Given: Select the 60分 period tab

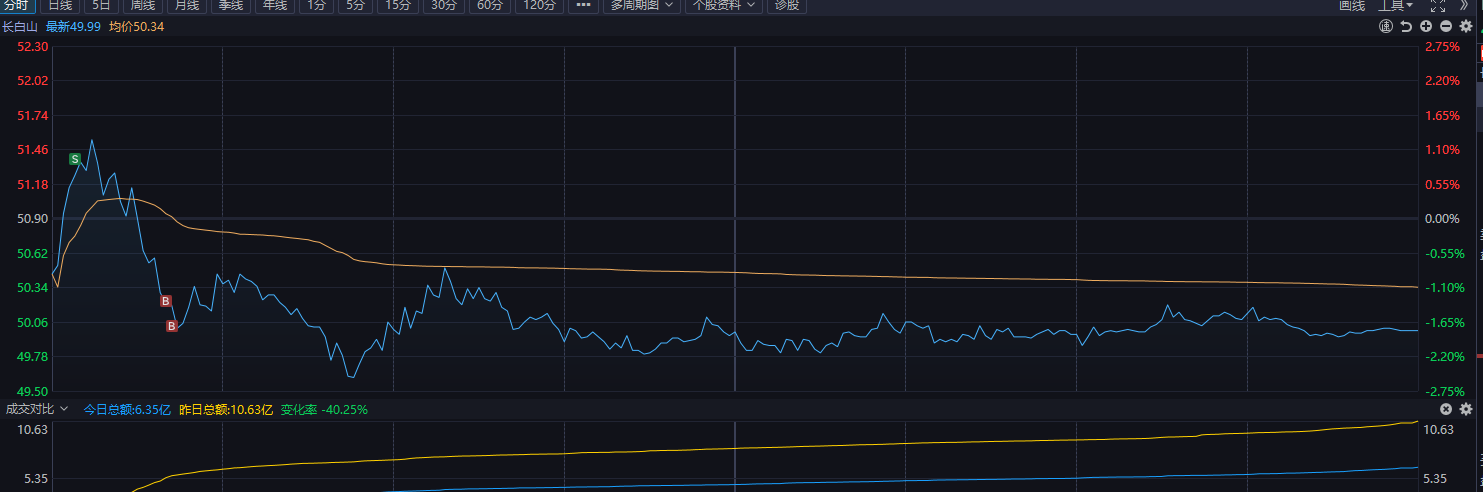Looking at the screenshot, I should coord(490,5).
